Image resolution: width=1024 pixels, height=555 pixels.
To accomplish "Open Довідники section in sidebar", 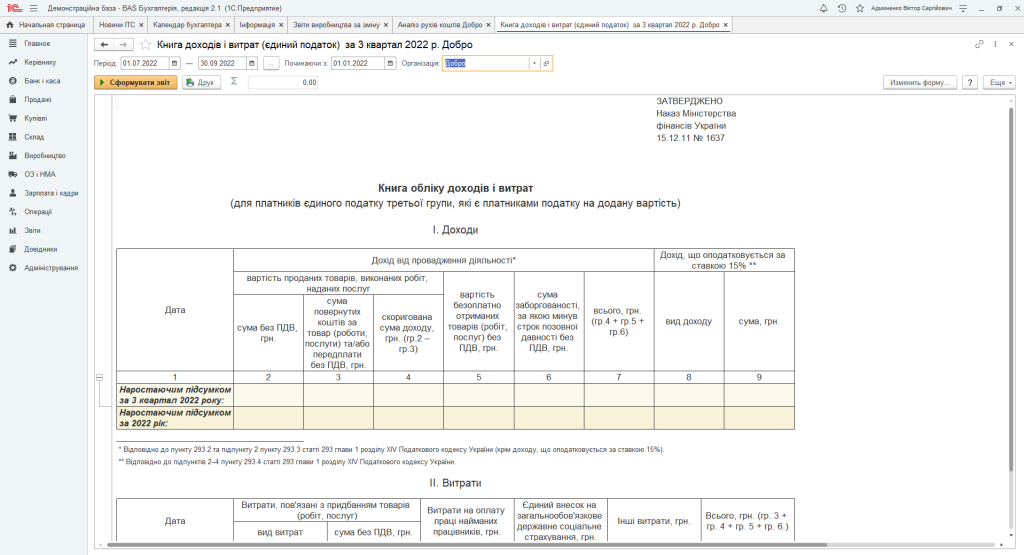I will [40, 249].
